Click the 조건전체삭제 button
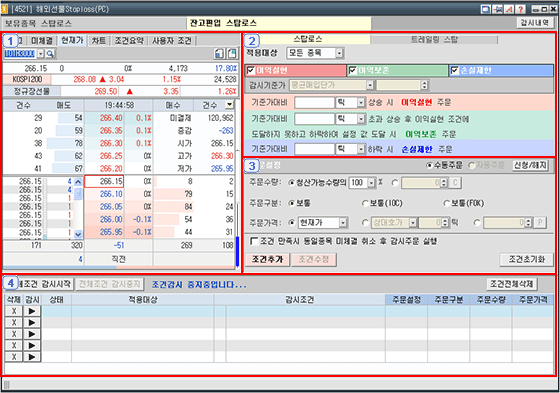 coord(512,284)
